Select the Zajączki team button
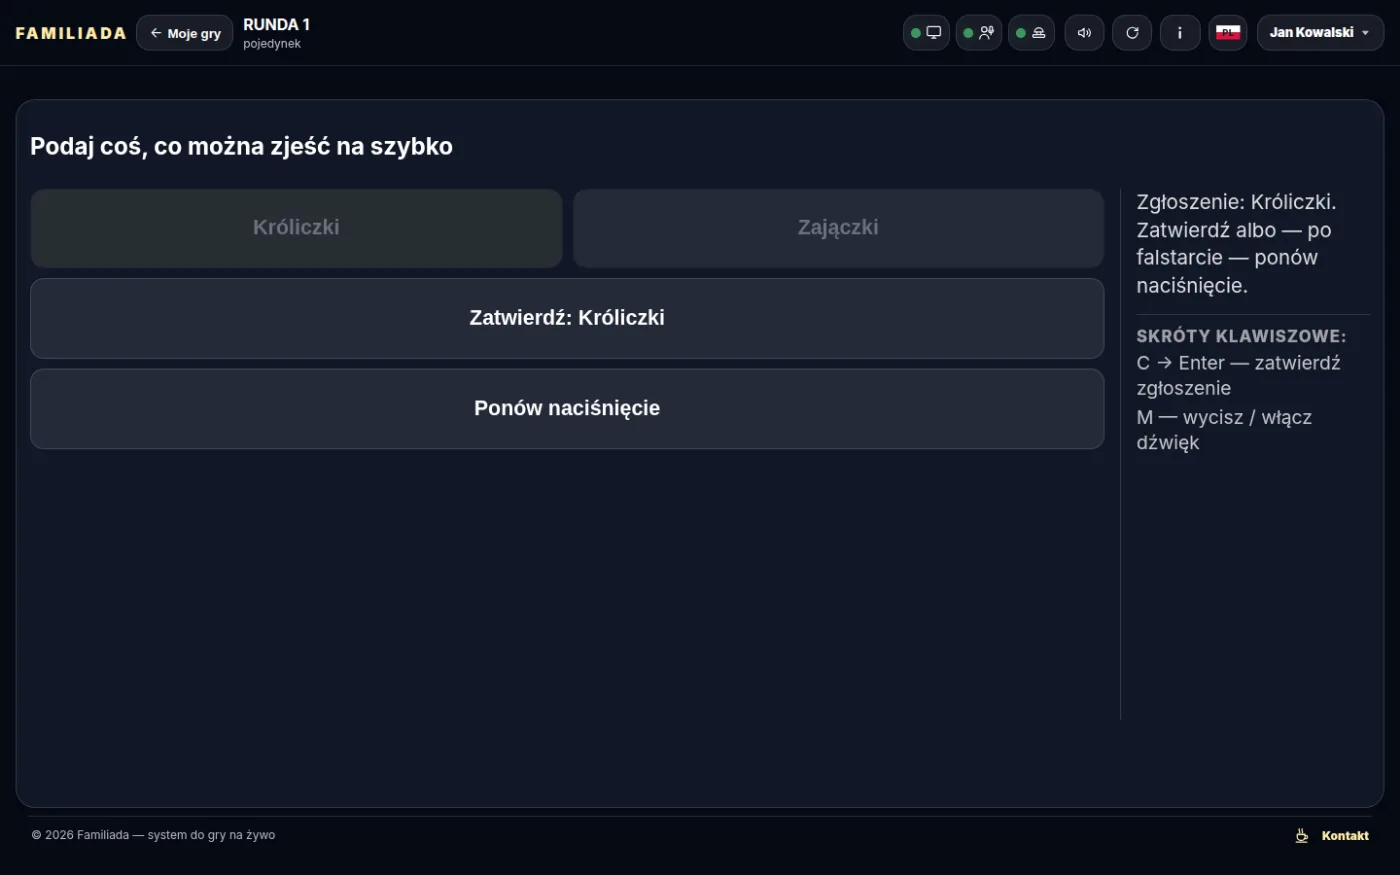 838,228
